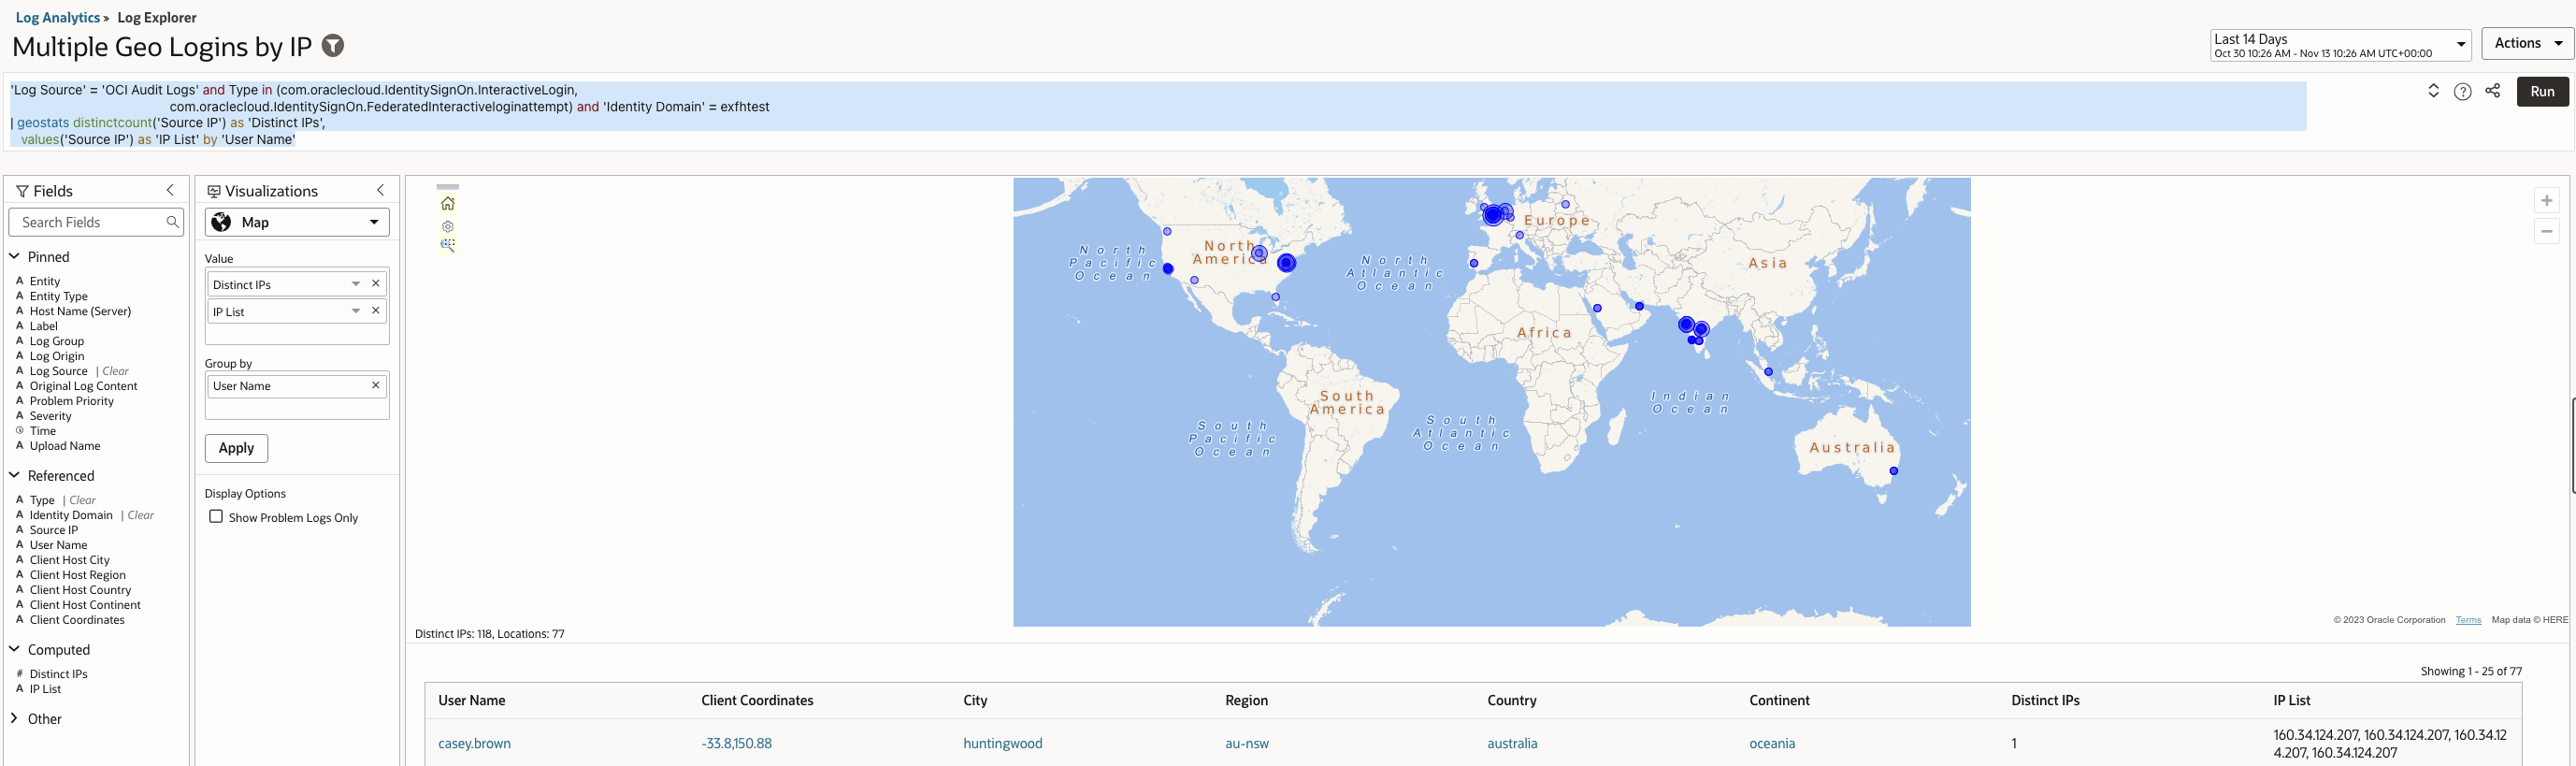Zoom in the map with plus button

2546,201
